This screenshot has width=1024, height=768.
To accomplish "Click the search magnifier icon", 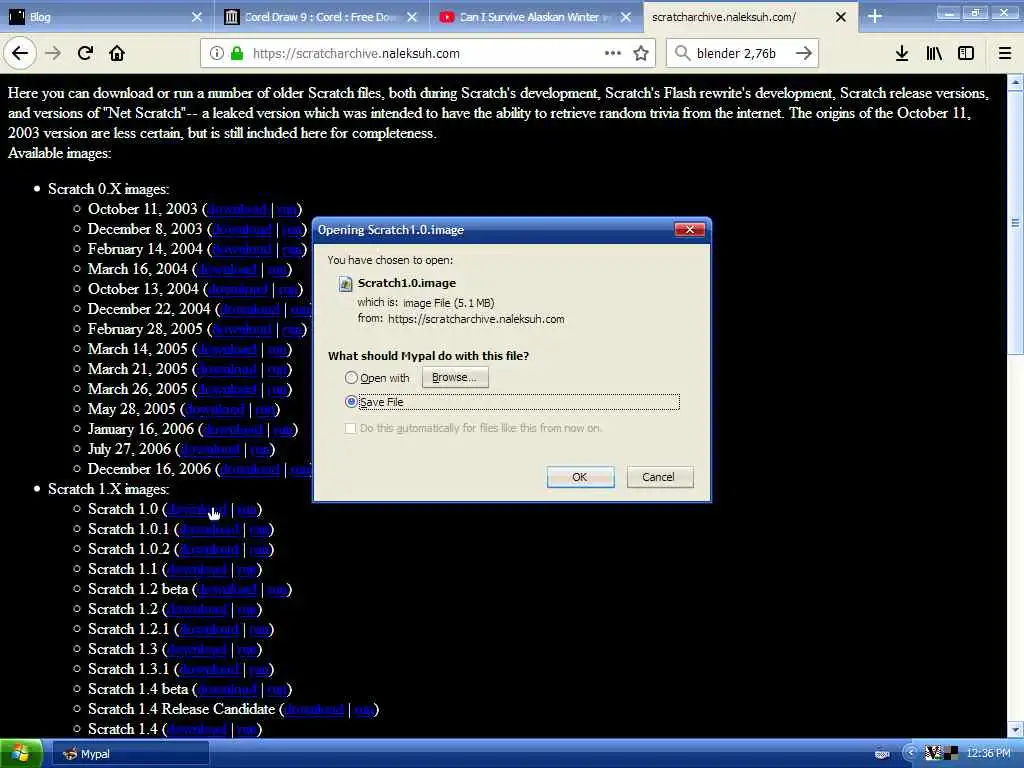I will 682,53.
